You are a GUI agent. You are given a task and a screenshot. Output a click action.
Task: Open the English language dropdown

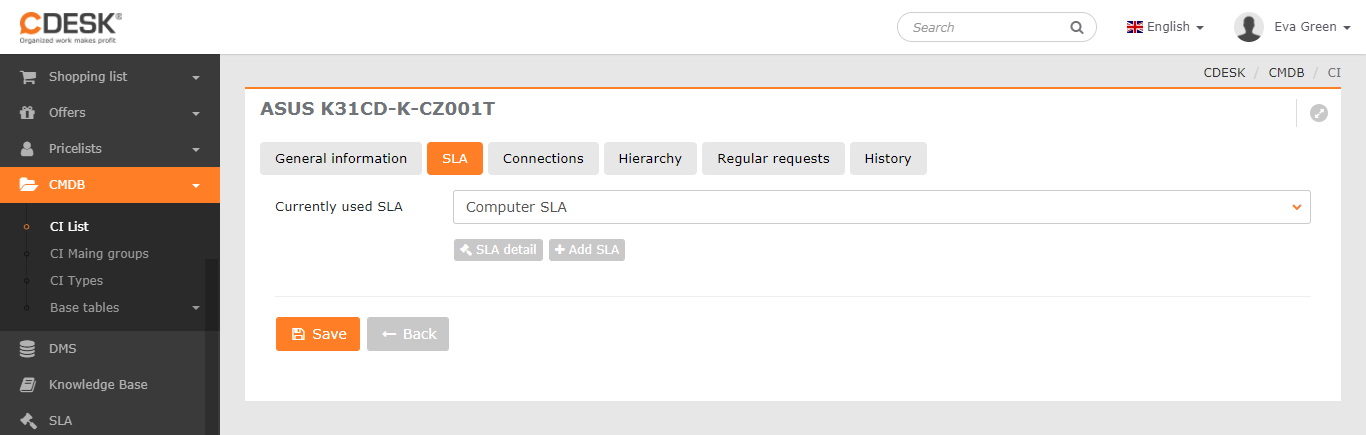click(1165, 27)
